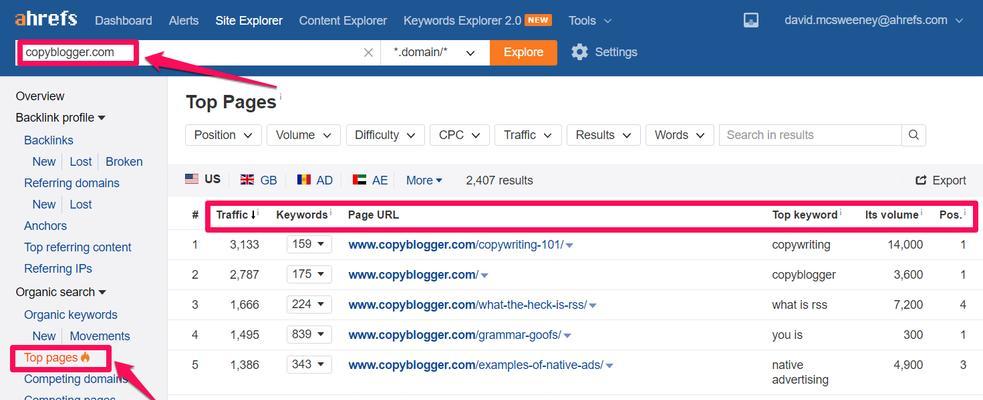This screenshot has height=400, width=983.
Task: Sort by the Keywords column header
Action: (302, 214)
